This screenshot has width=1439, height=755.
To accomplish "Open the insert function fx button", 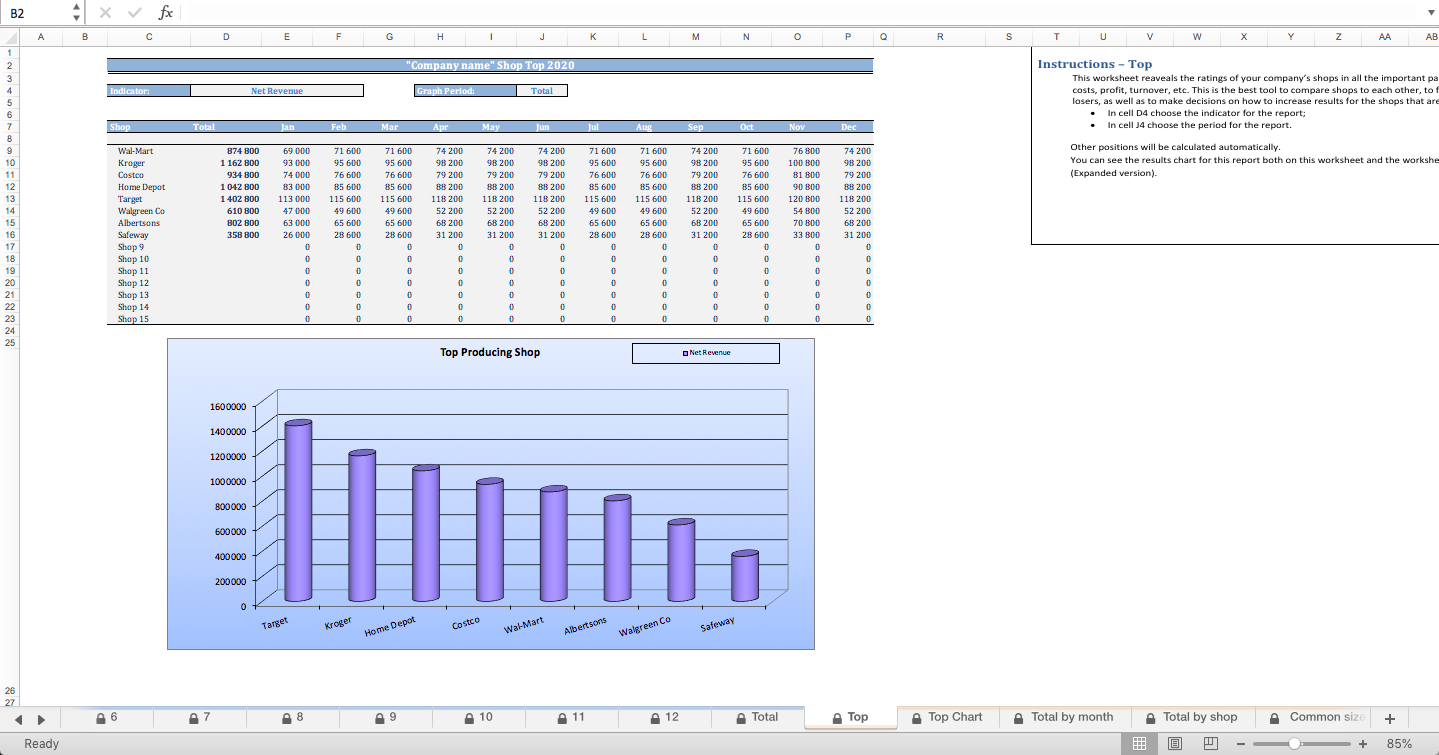I will pos(166,12).
